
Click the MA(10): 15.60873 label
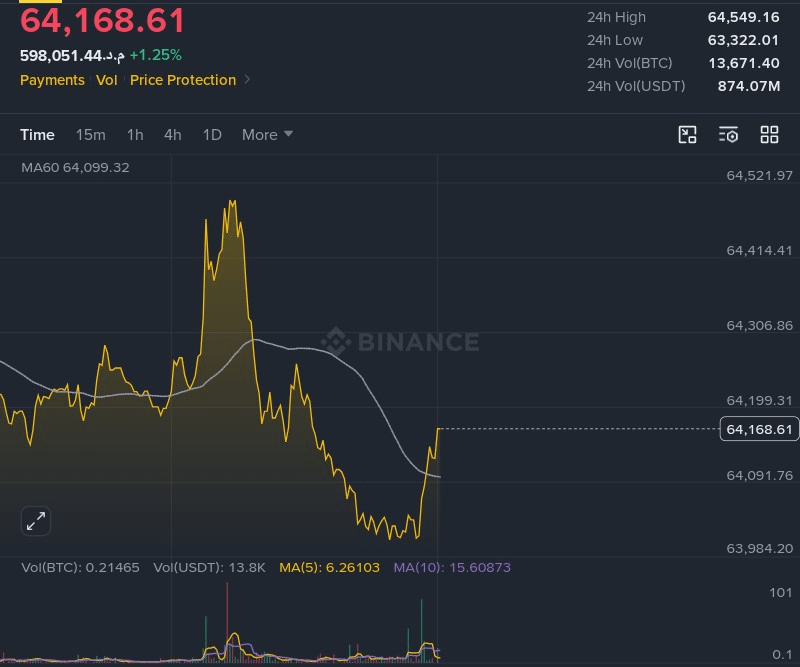[452, 567]
